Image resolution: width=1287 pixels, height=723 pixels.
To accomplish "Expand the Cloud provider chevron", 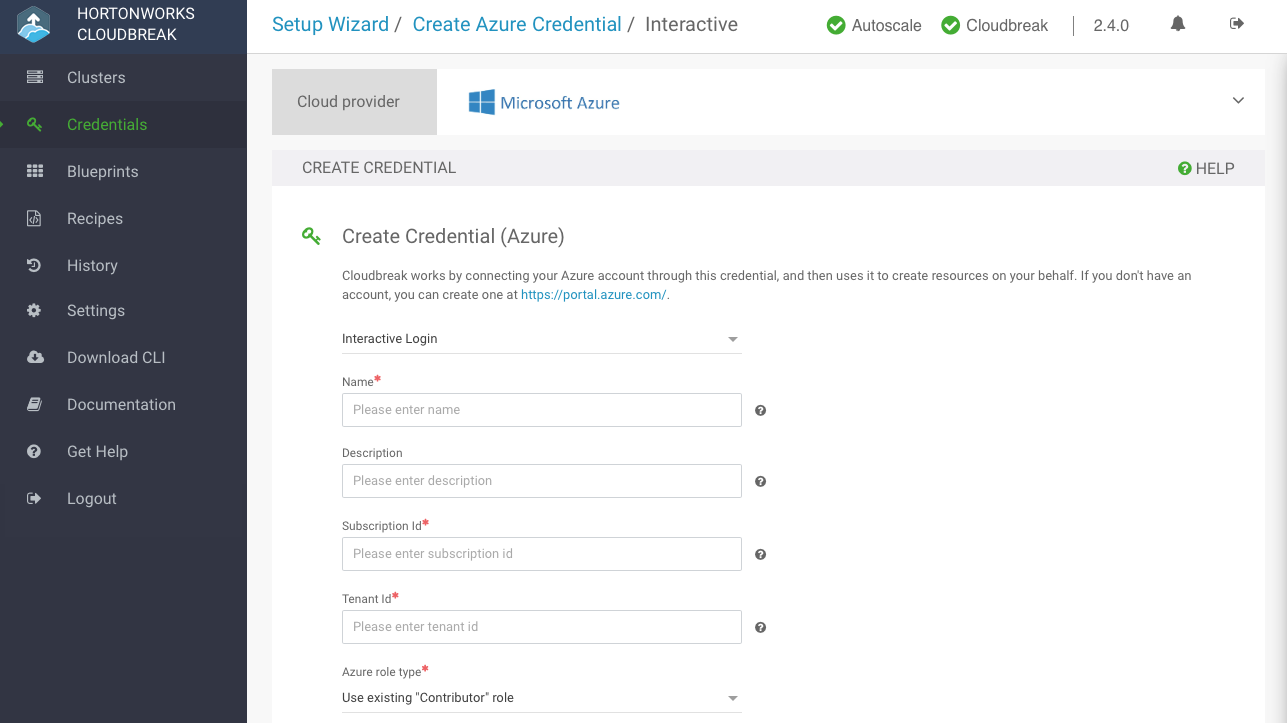I will (1238, 101).
